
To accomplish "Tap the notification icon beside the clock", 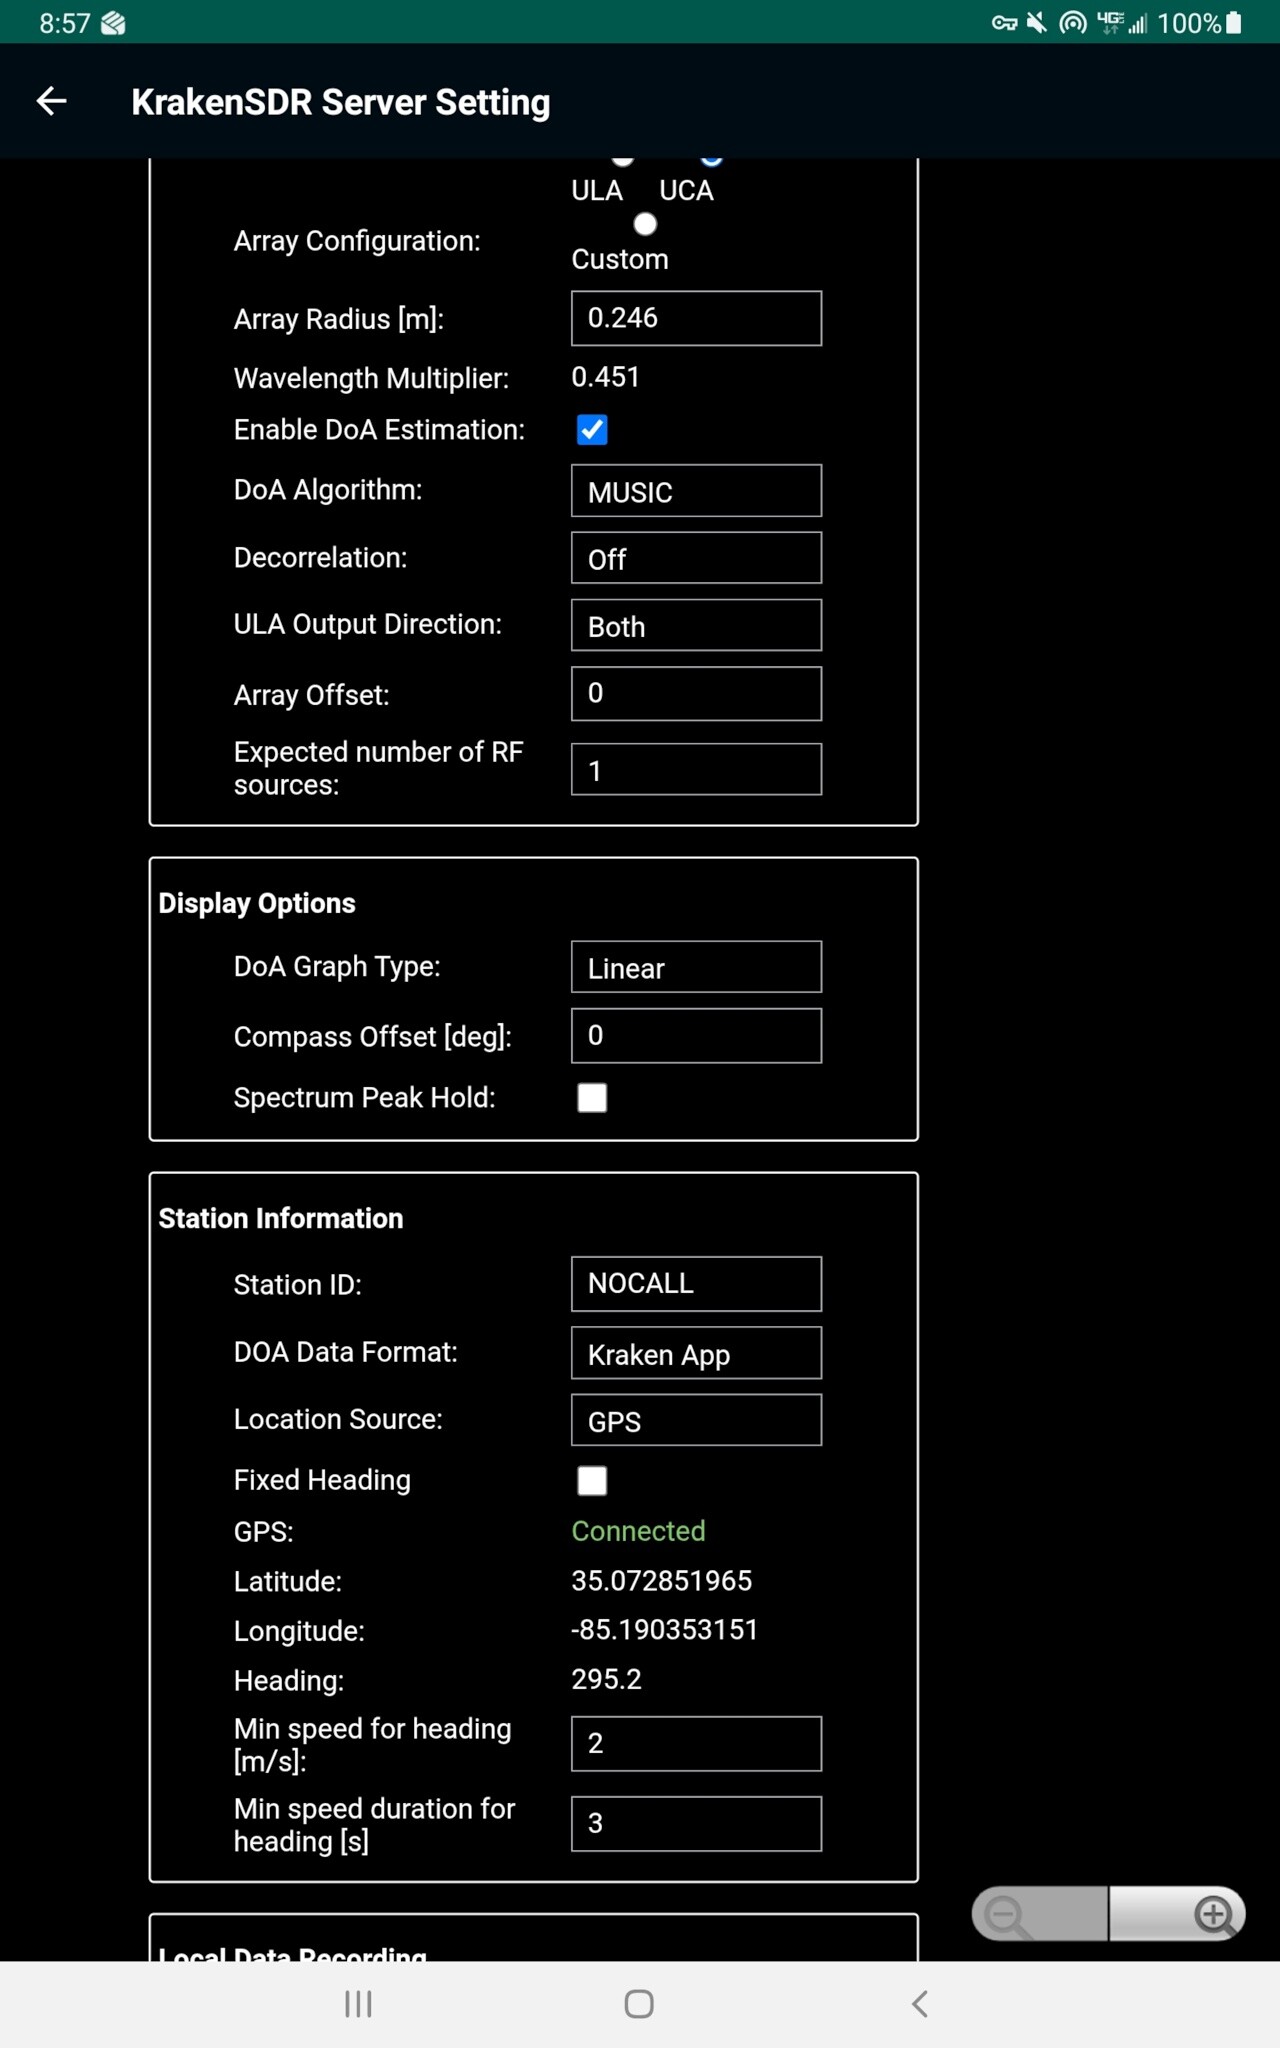I will point(113,23).
